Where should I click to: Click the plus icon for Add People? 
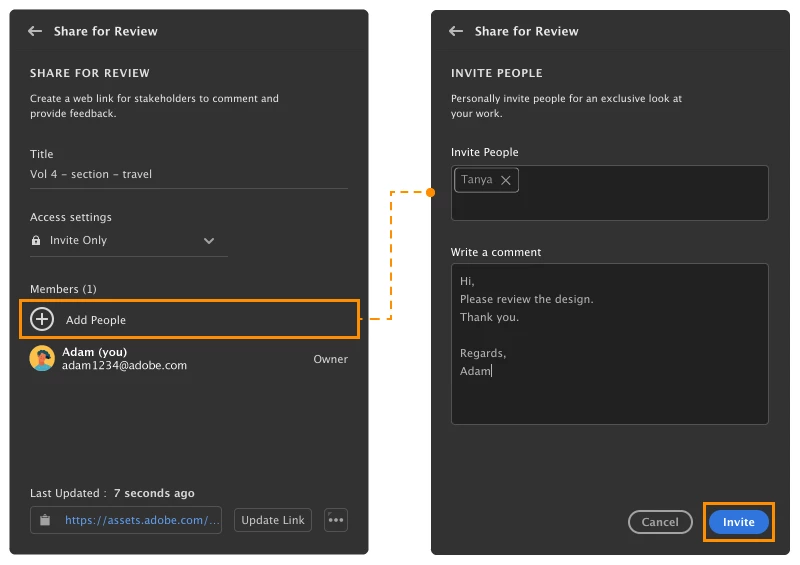(42, 319)
